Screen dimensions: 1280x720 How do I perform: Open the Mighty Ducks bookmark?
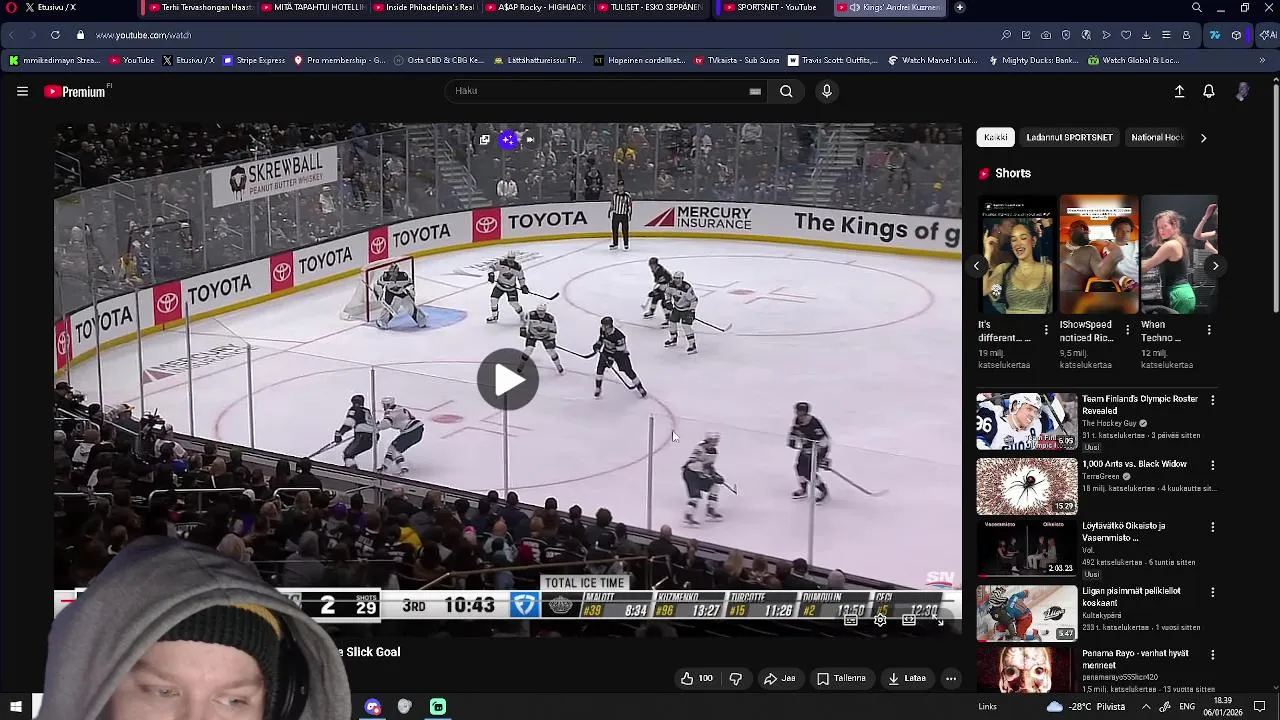click(1034, 60)
